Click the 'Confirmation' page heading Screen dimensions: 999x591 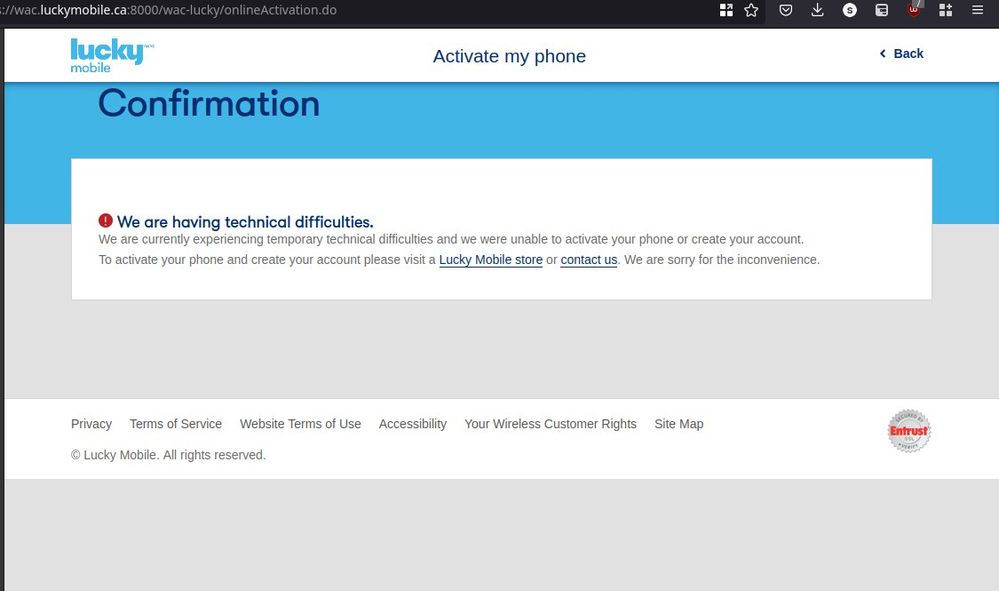click(x=209, y=103)
